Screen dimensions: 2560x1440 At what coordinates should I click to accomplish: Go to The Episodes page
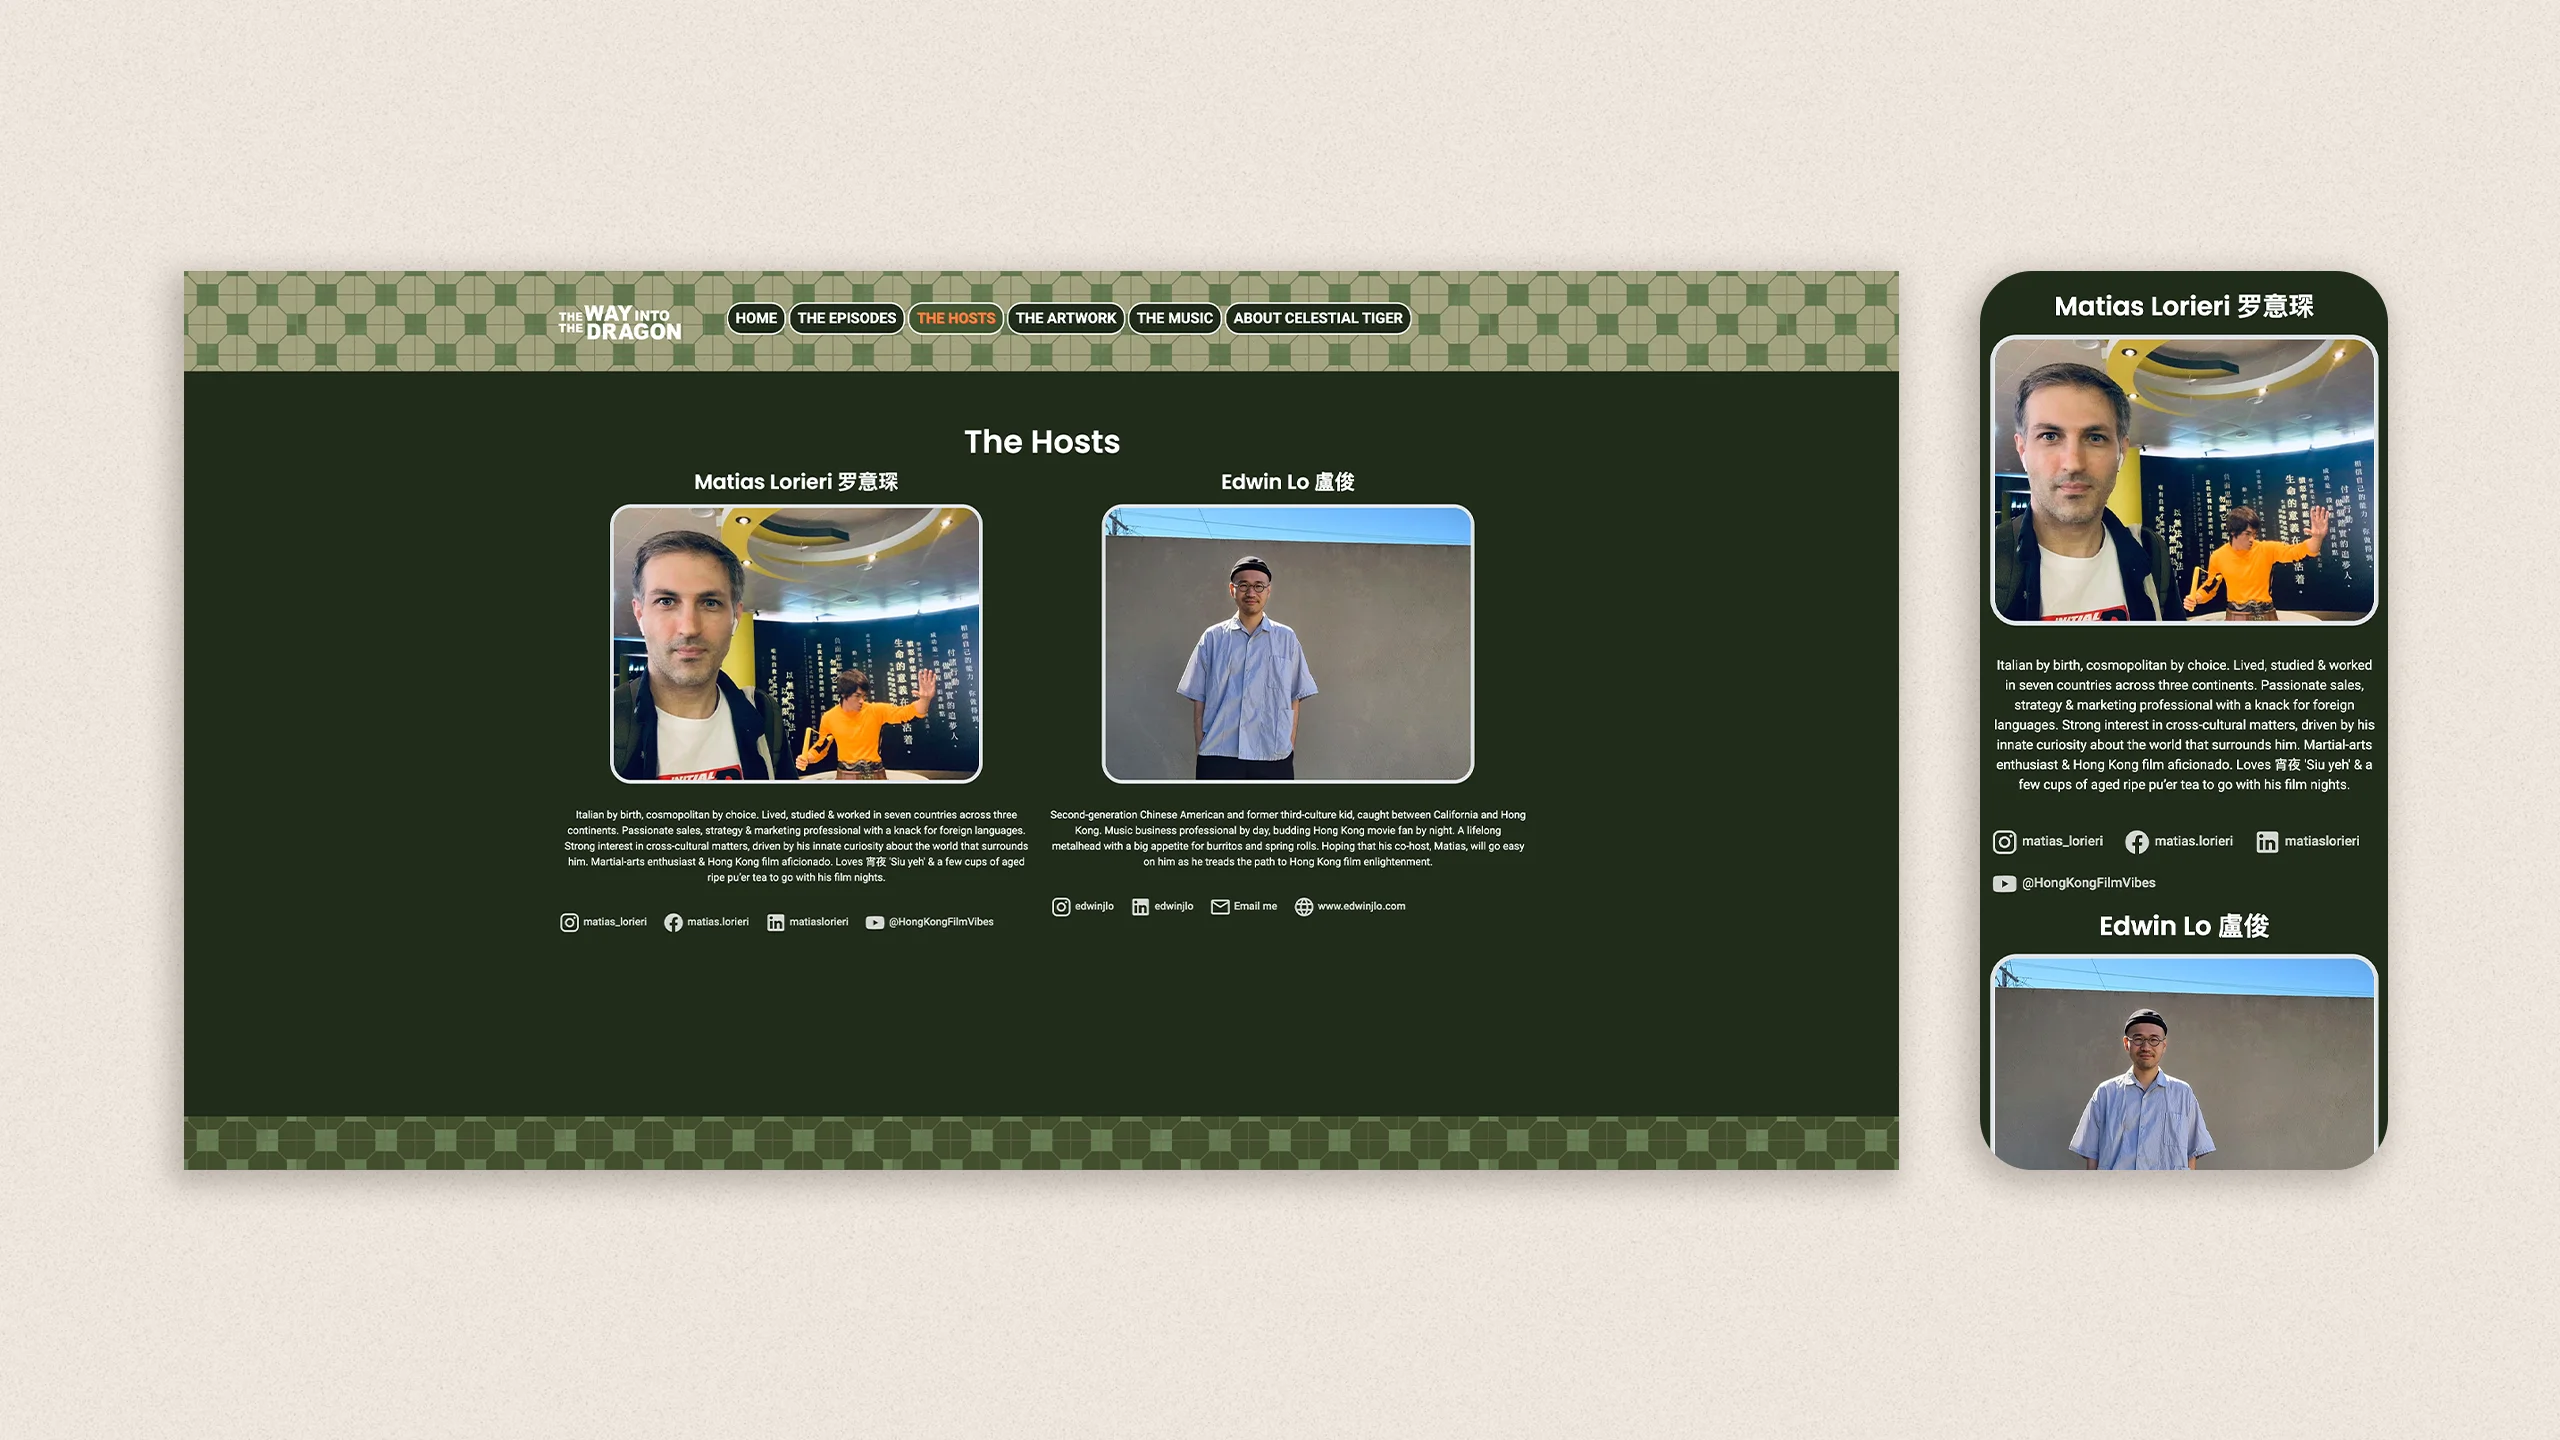(x=846, y=318)
